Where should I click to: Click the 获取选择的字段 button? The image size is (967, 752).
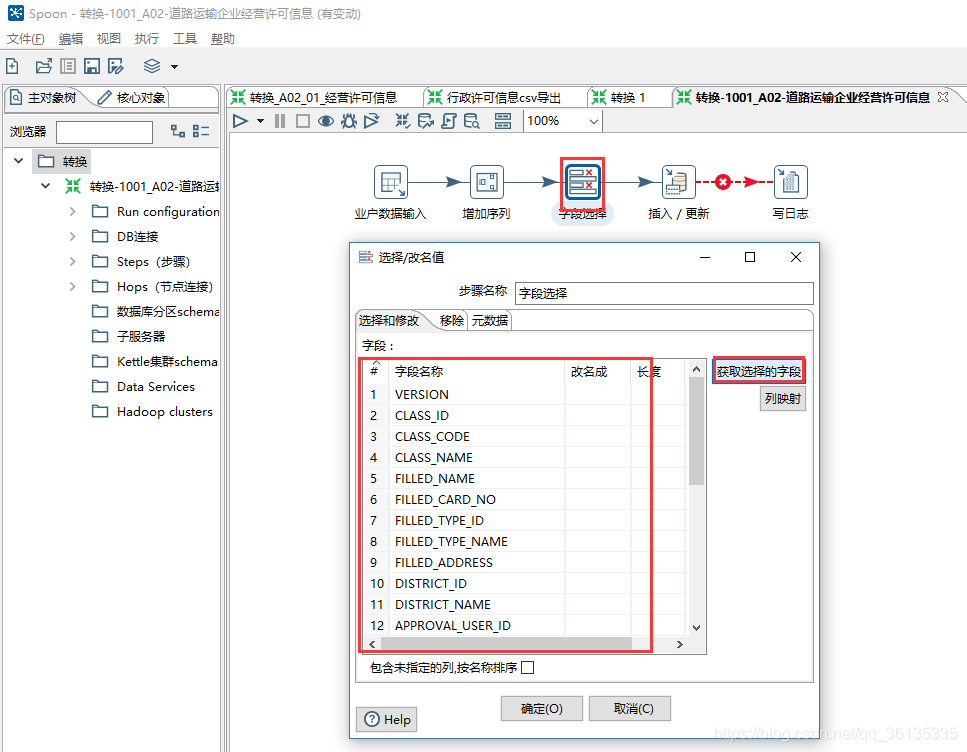pyautogui.click(x=759, y=371)
